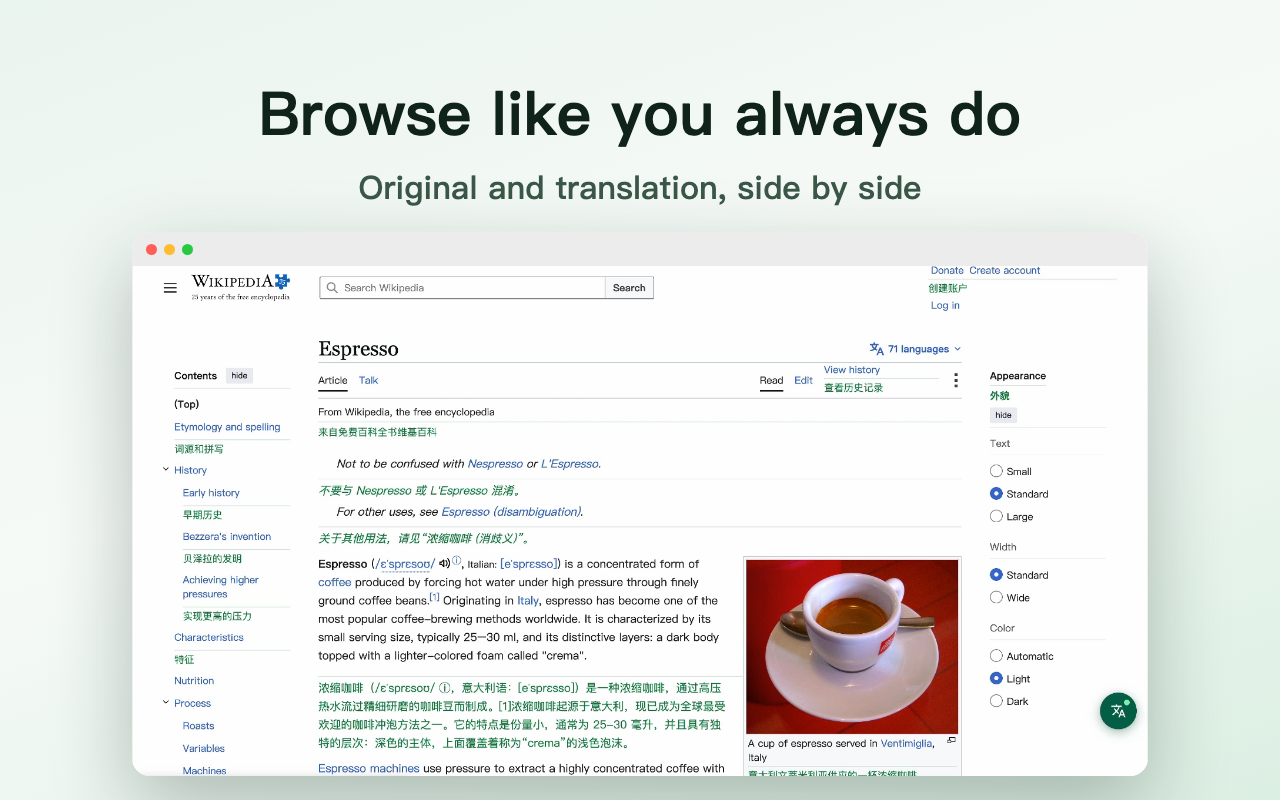Go to Roasts section
Image resolution: width=1280 pixels, height=800 pixels.
pos(198,726)
